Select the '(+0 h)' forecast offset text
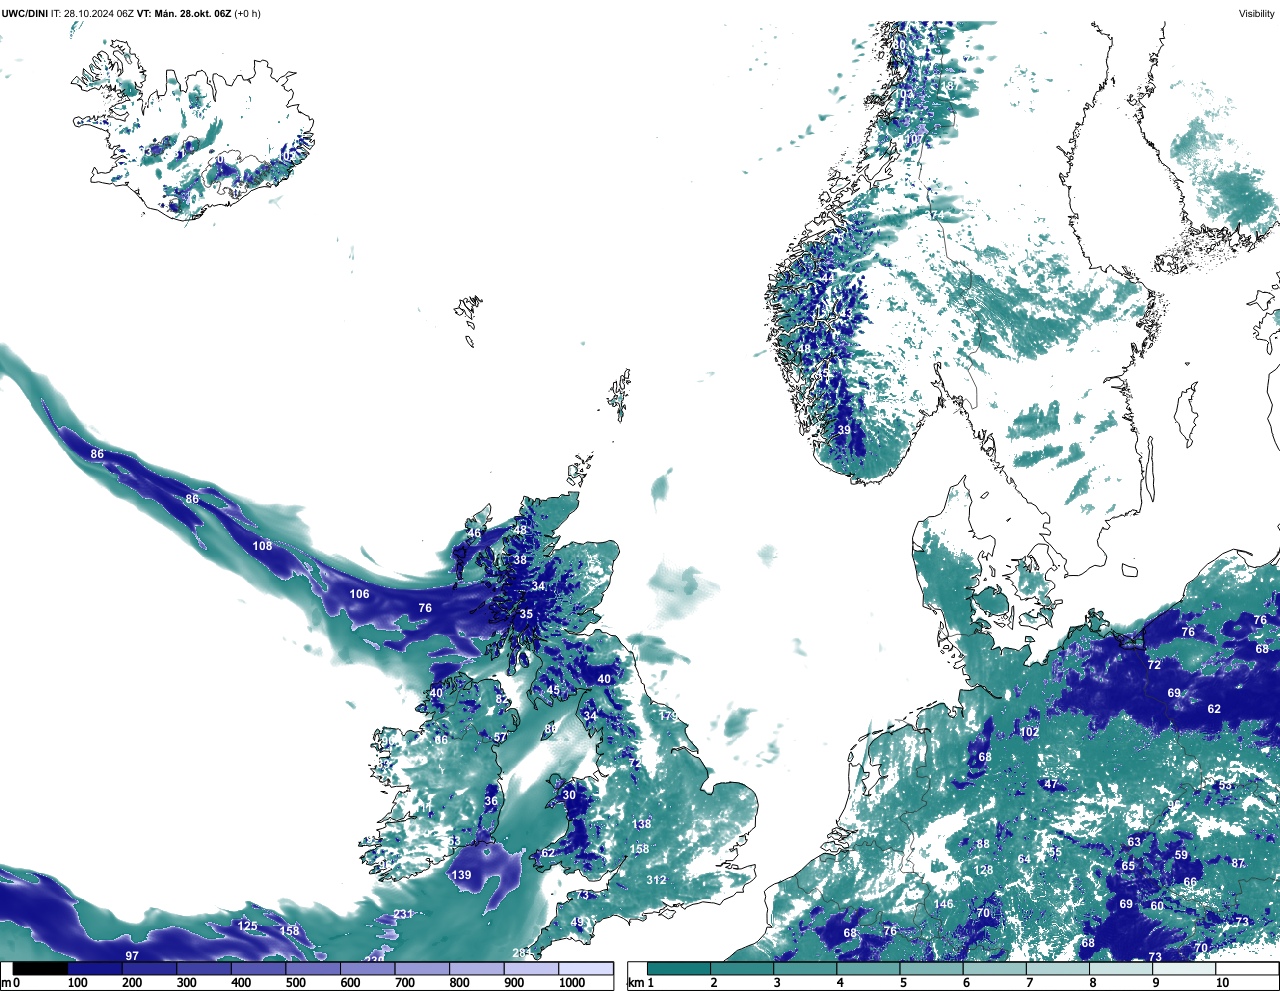The width and height of the screenshot is (1280, 991). point(247,13)
